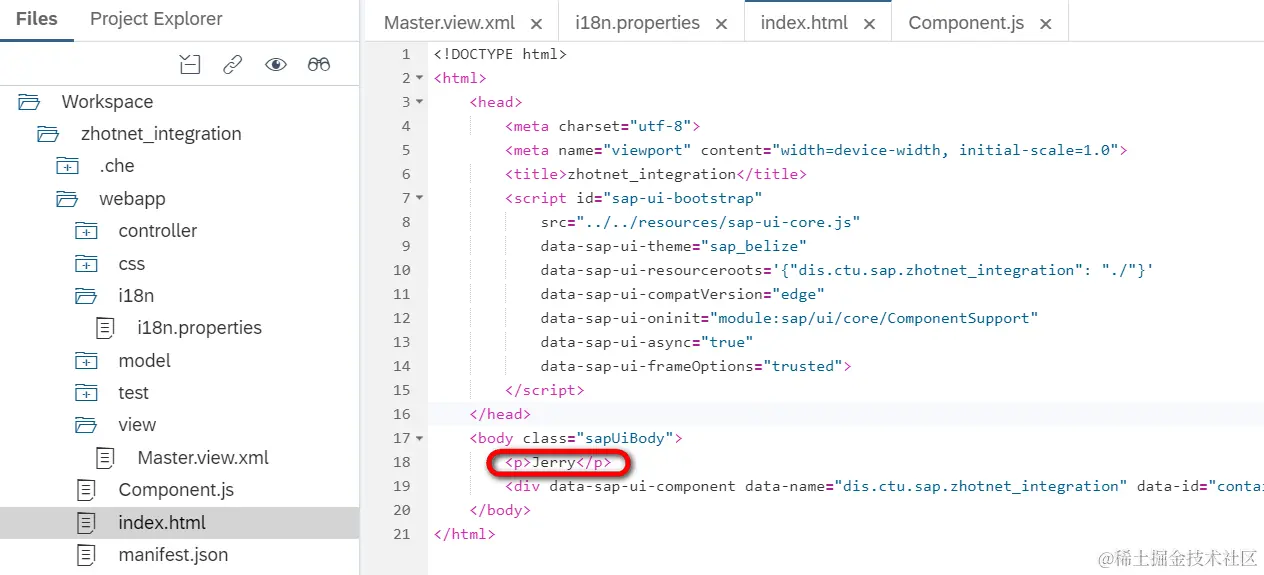Select Master.view.xml in file tree
The height and width of the screenshot is (575, 1264).
(x=203, y=458)
